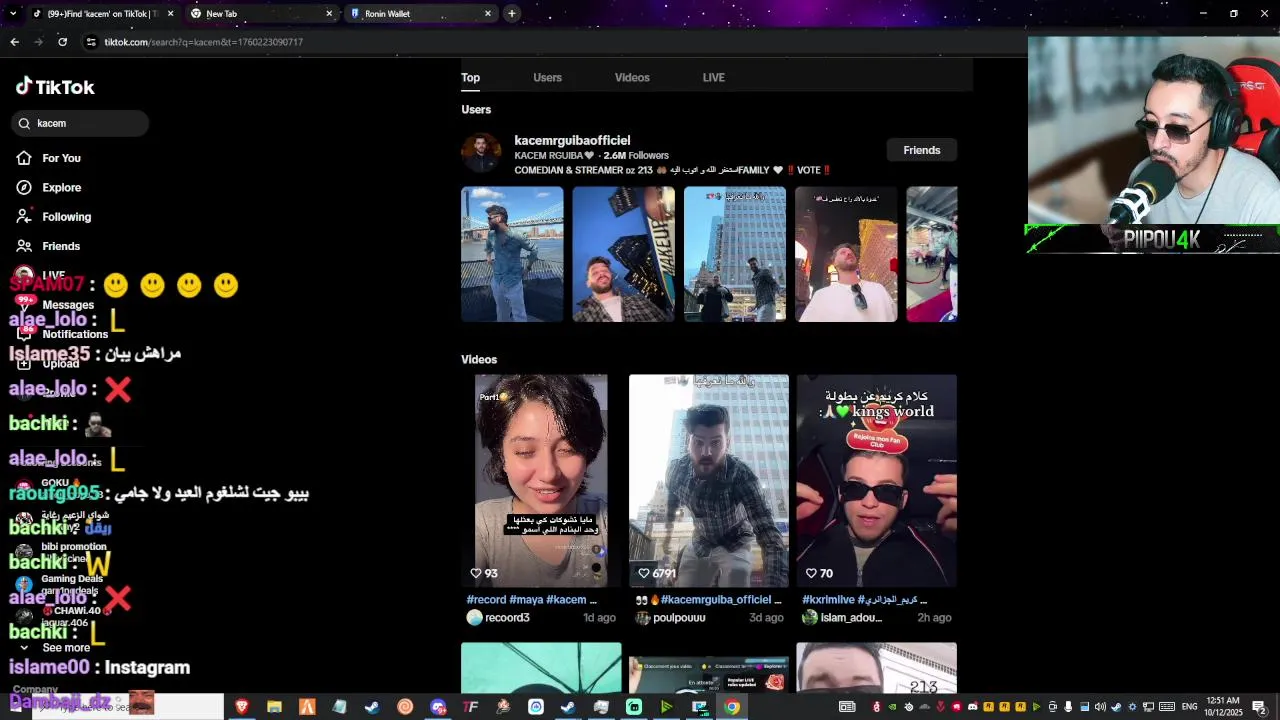Open third user video with skyscraper
1280x720 pixels.
click(x=734, y=254)
